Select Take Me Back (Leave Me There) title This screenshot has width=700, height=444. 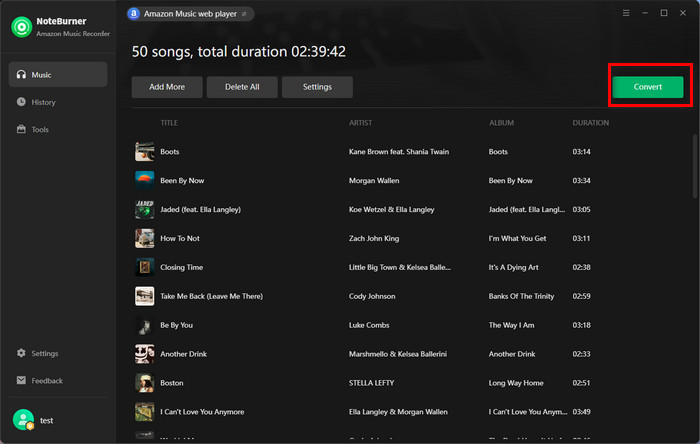tap(212, 296)
